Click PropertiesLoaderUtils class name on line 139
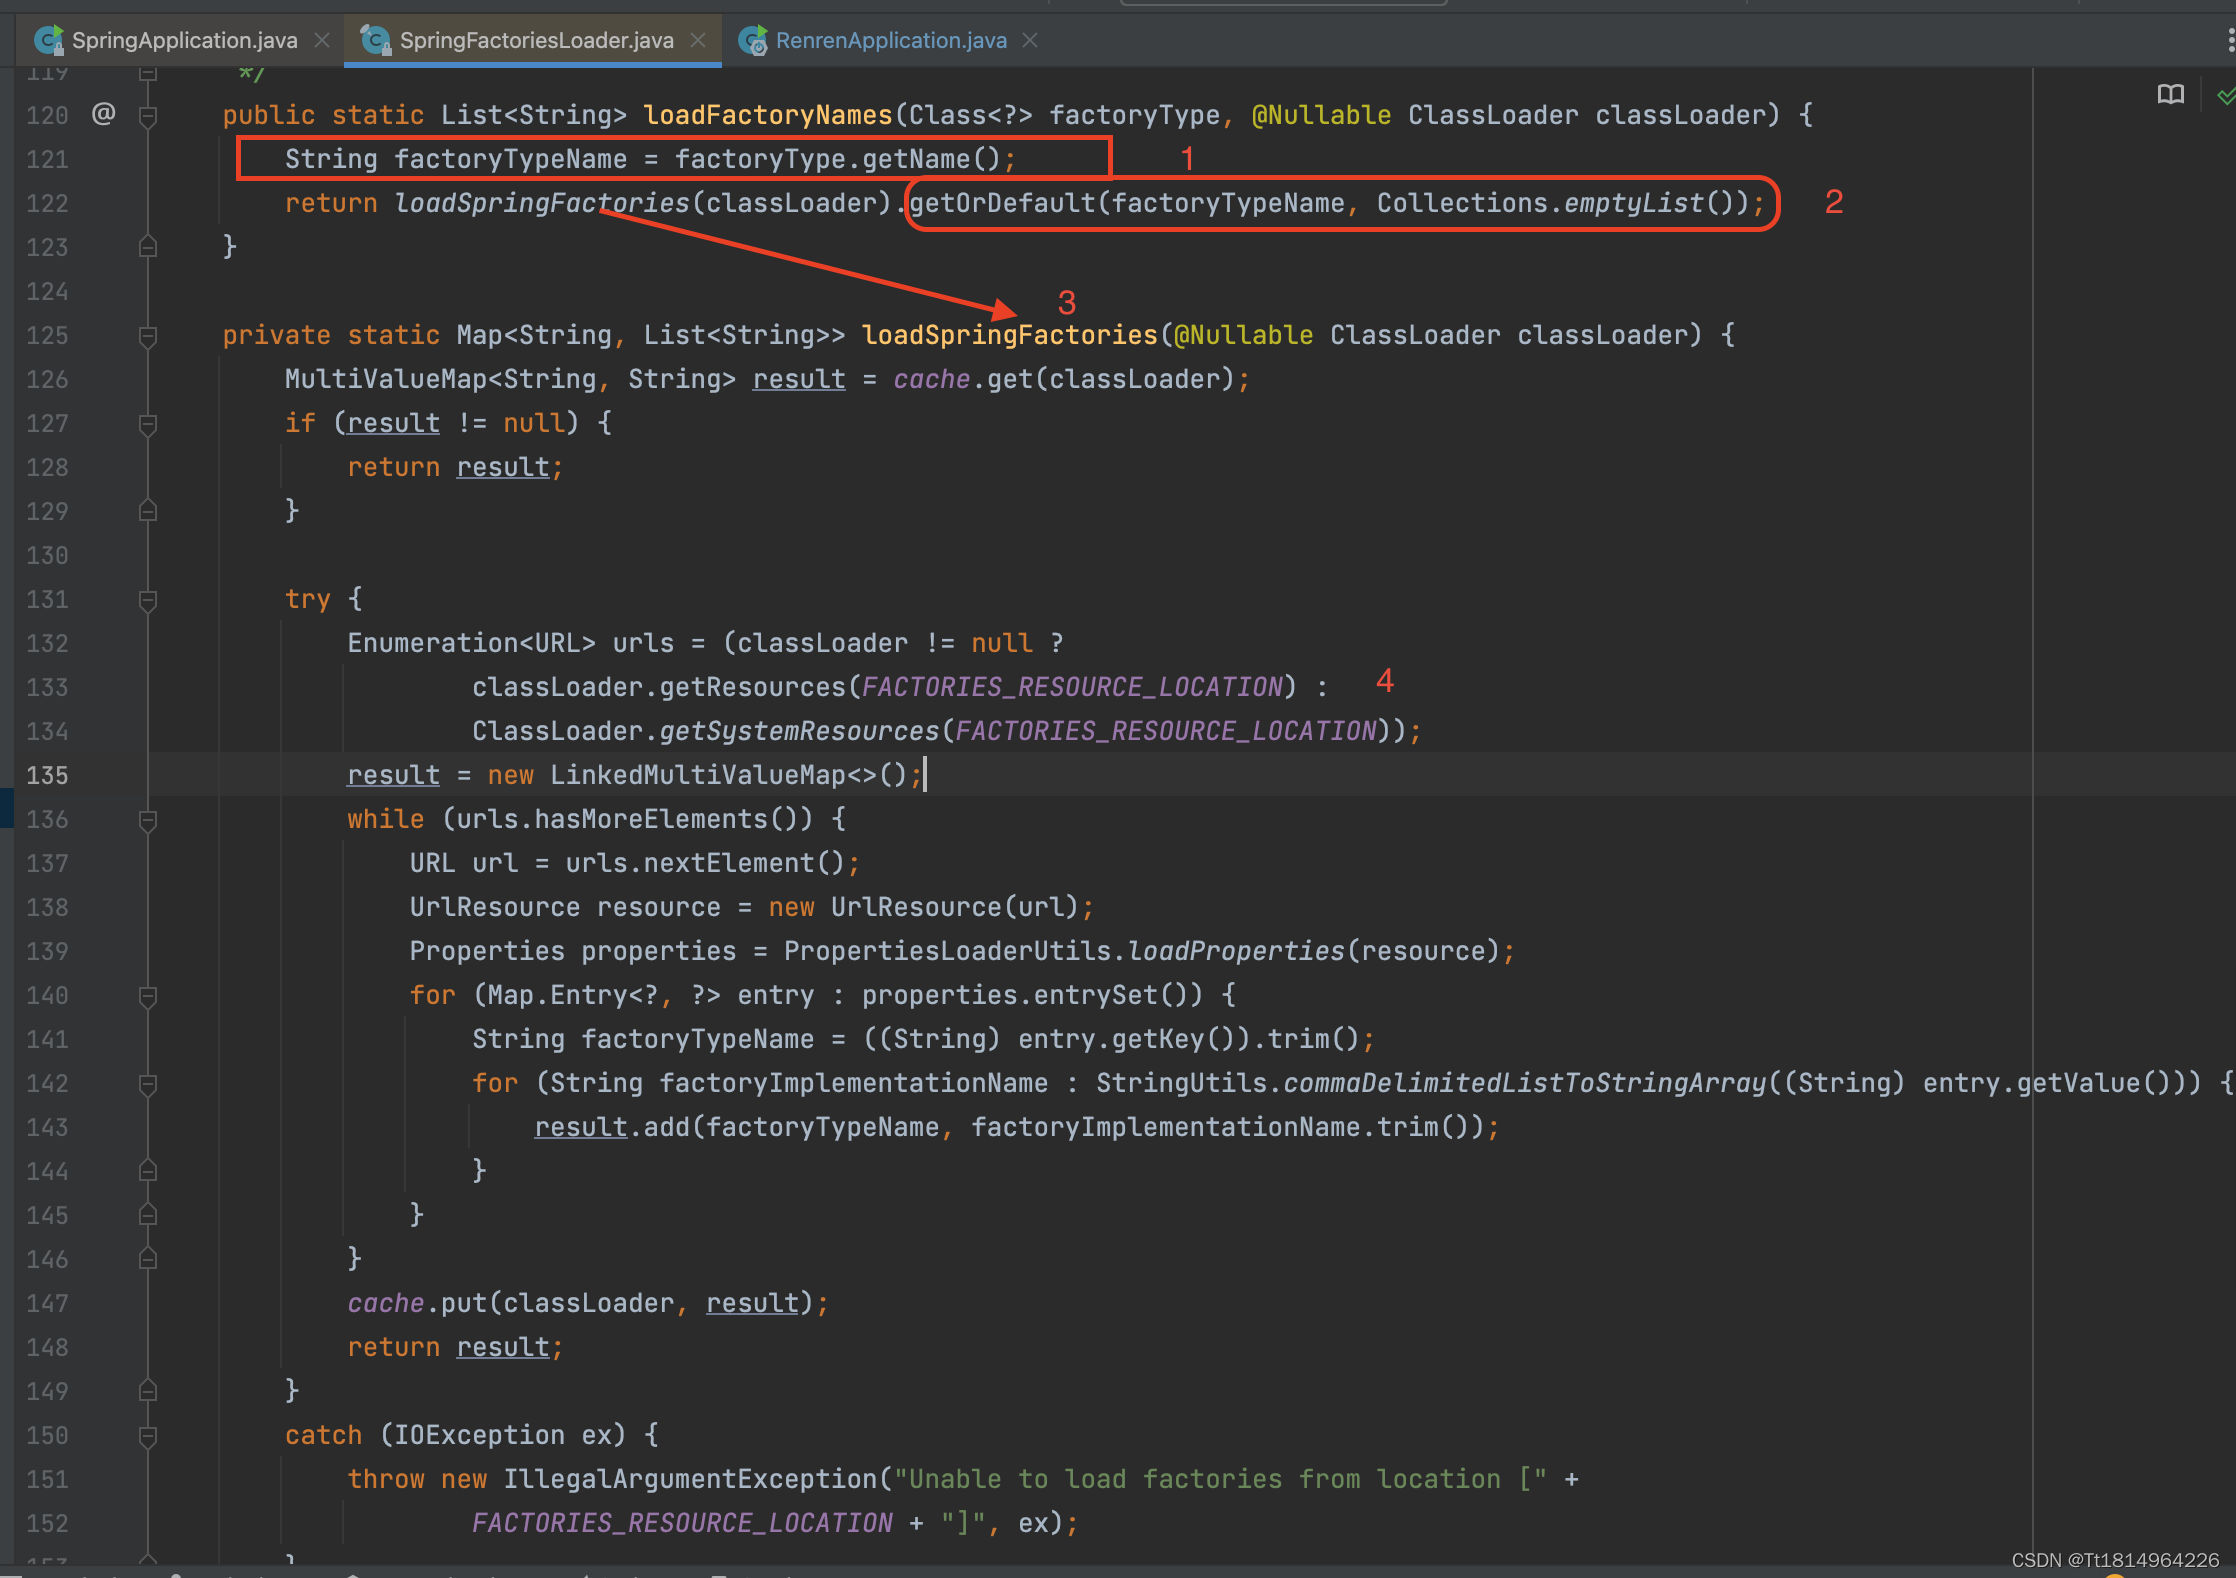Screen dimensions: 2236x1578 point(947,951)
